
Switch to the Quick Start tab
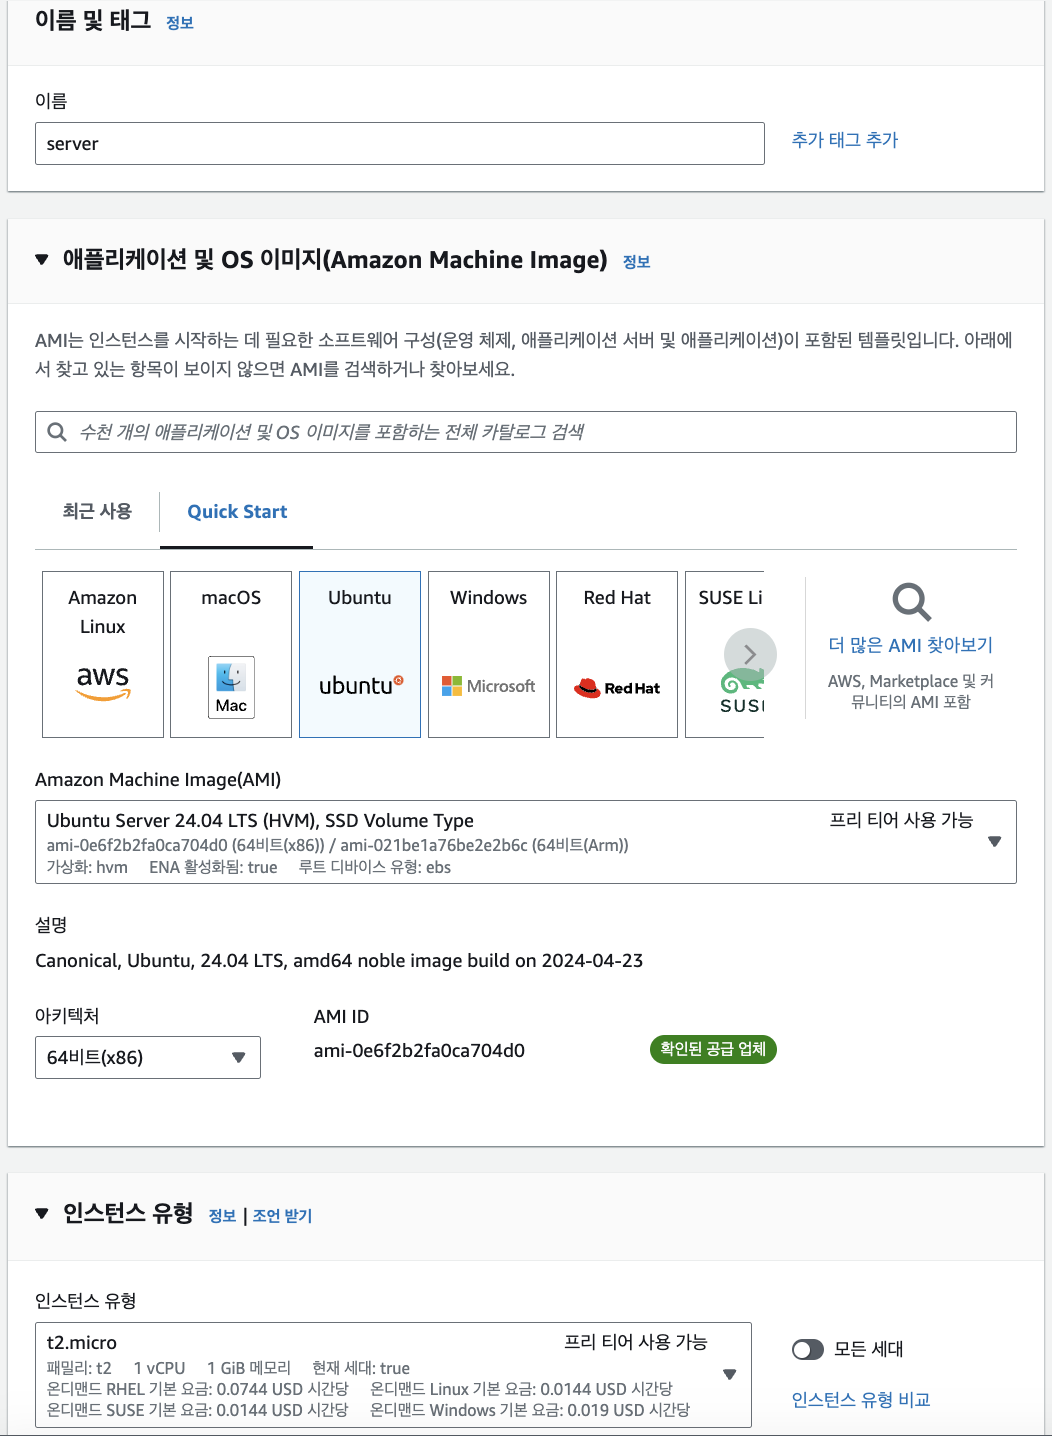[237, 511]
